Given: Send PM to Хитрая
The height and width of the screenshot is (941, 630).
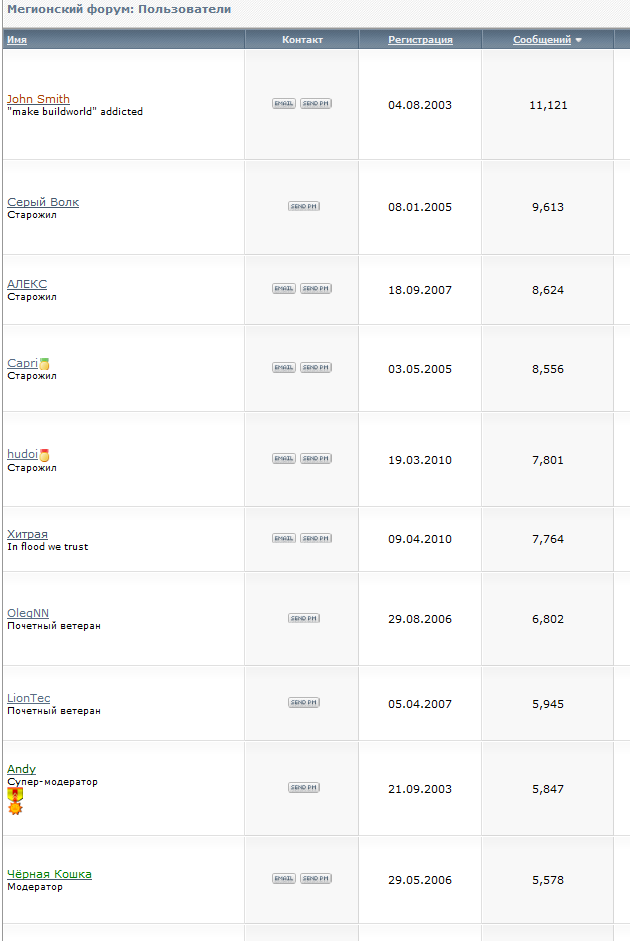Looking at the screenshot, I should [x=316, y=538].
